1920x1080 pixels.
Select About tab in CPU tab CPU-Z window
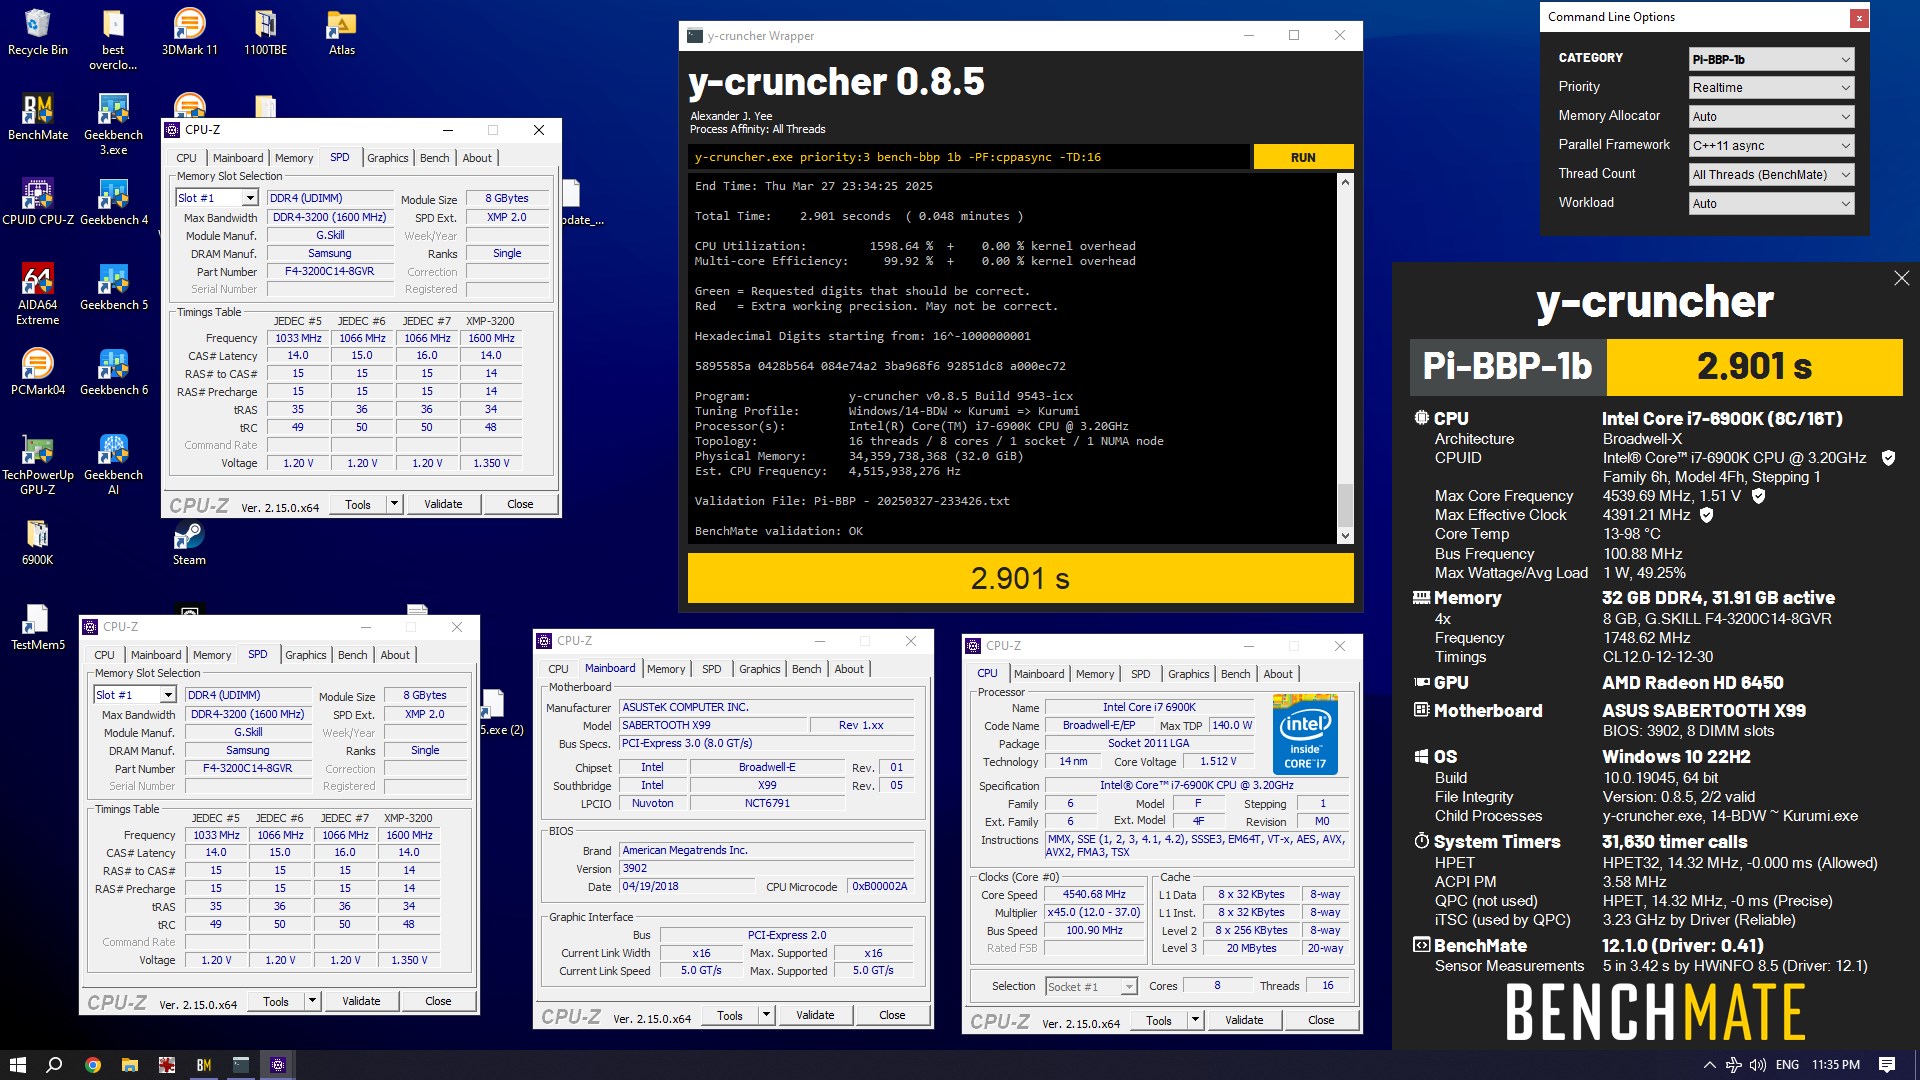click(x=1278, y=674)
